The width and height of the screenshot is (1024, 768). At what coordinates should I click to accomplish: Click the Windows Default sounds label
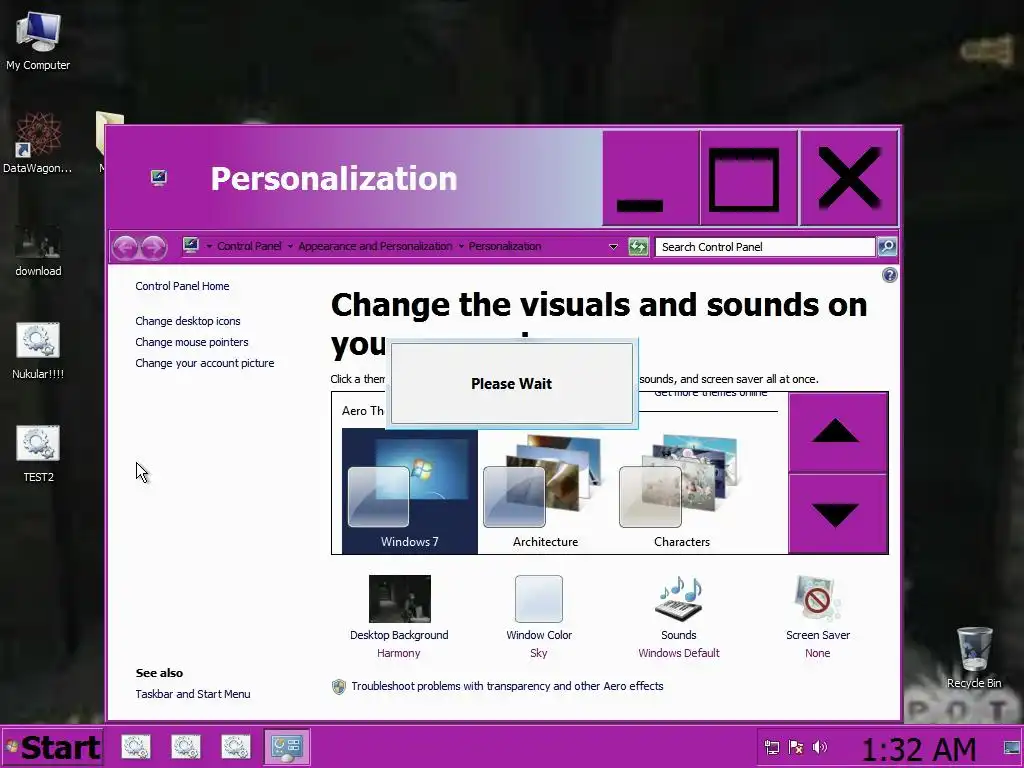tap(679, 653)
